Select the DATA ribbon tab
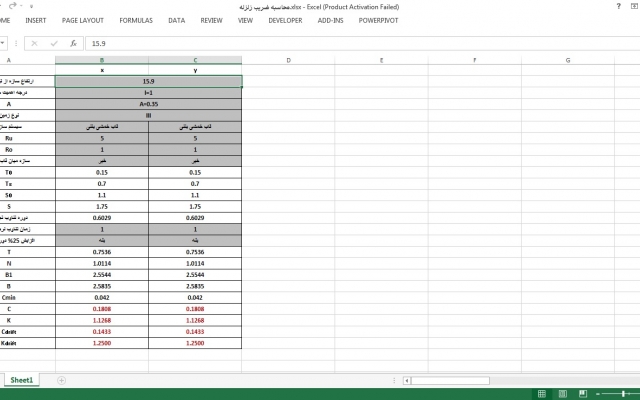Viewport: 640px width, 400px height. click(x=177, y=20)
